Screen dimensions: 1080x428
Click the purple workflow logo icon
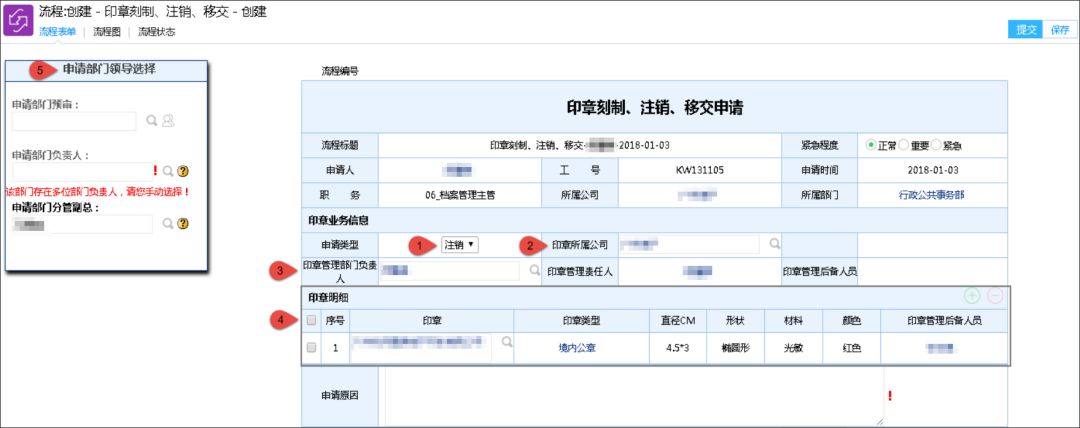(x=19, y=20)
